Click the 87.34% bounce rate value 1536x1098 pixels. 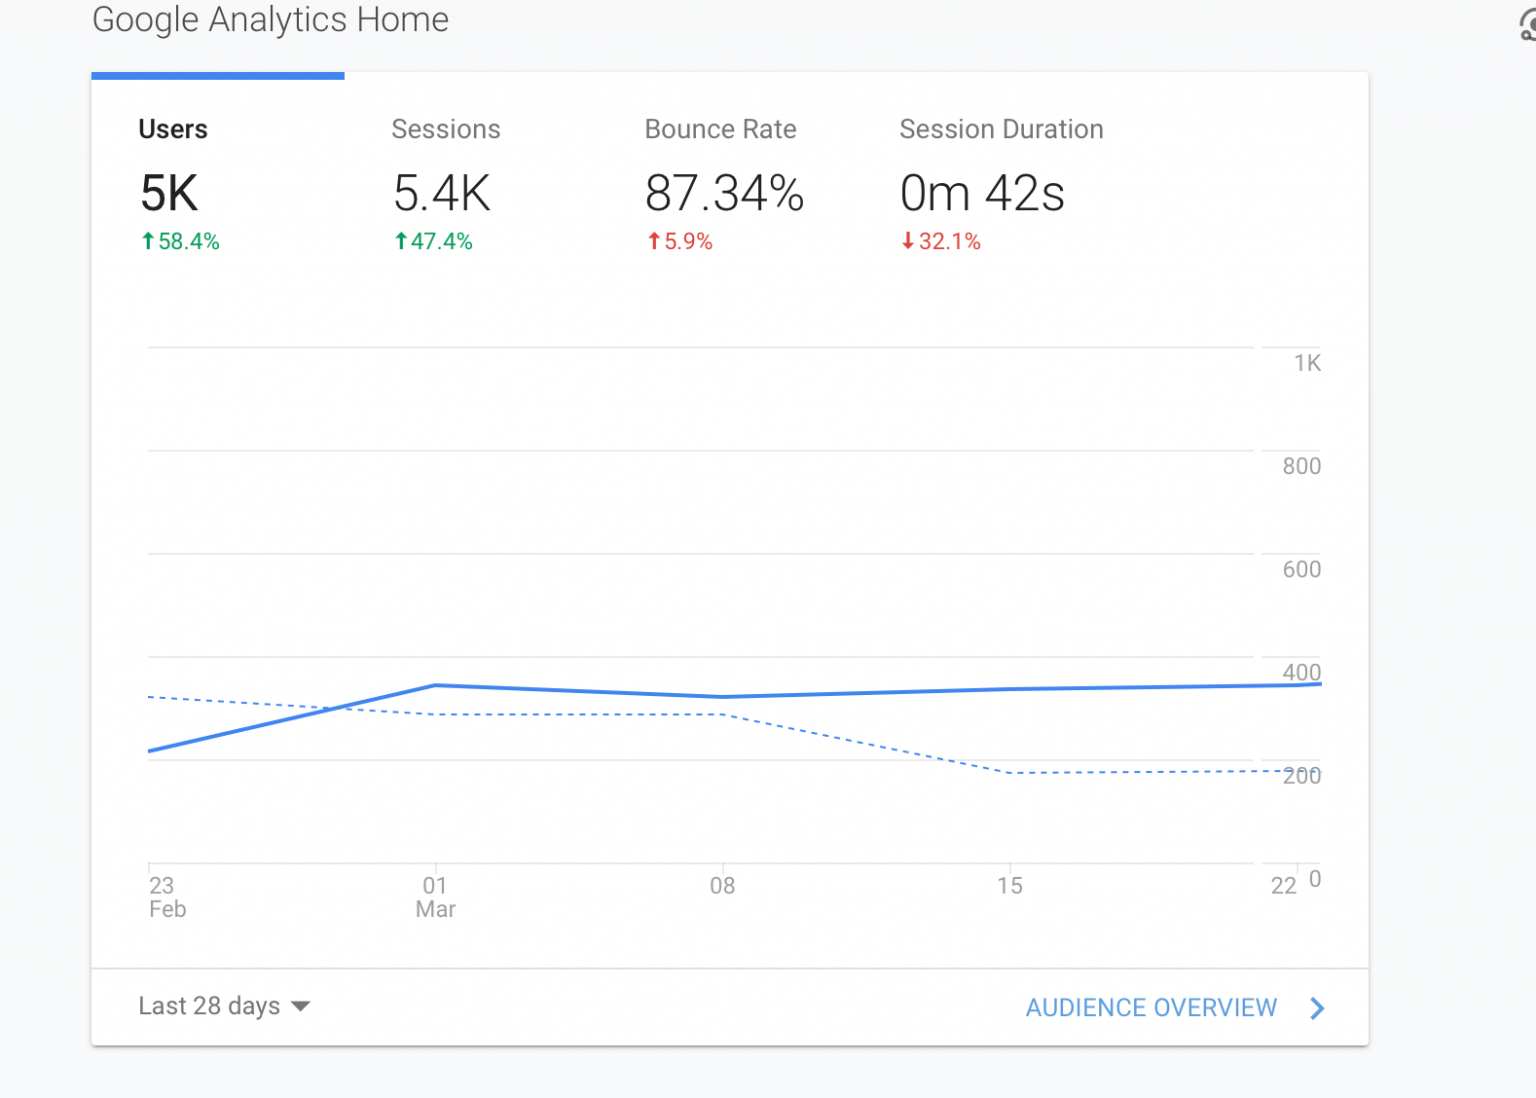click(724, 193)
